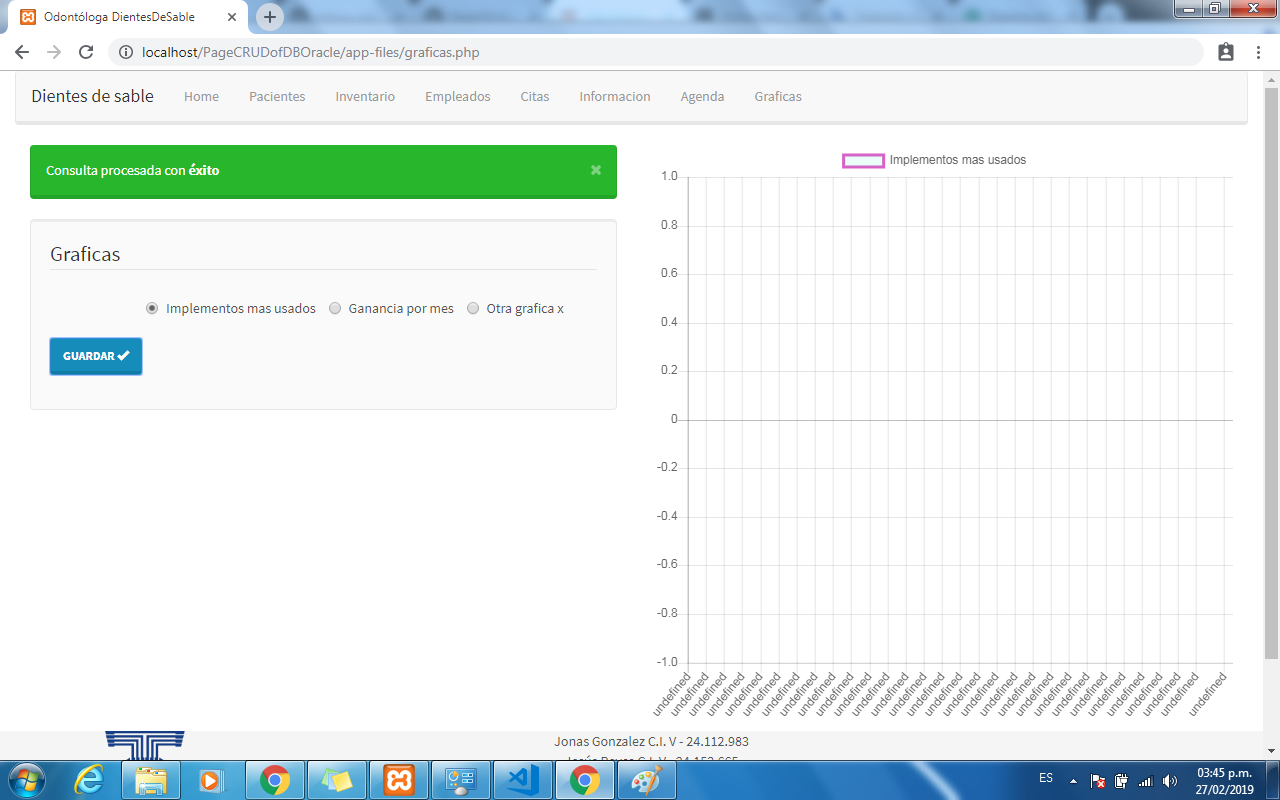1280x800 pixels.
Task: Click the scrollbar down arrow
Action: (1271, 749)
